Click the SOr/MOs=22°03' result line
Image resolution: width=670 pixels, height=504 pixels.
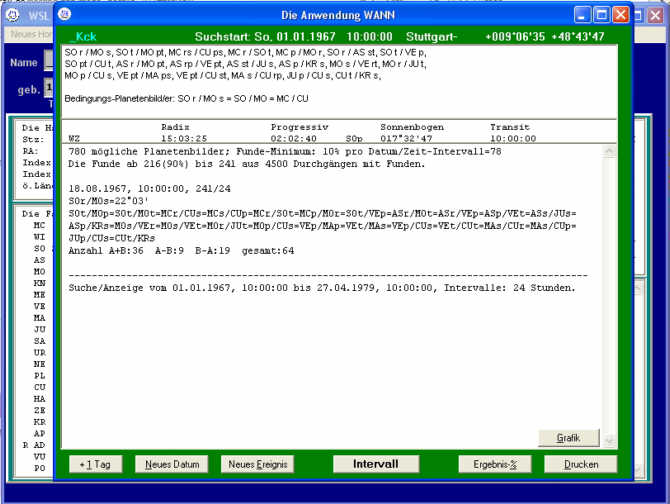109,201
